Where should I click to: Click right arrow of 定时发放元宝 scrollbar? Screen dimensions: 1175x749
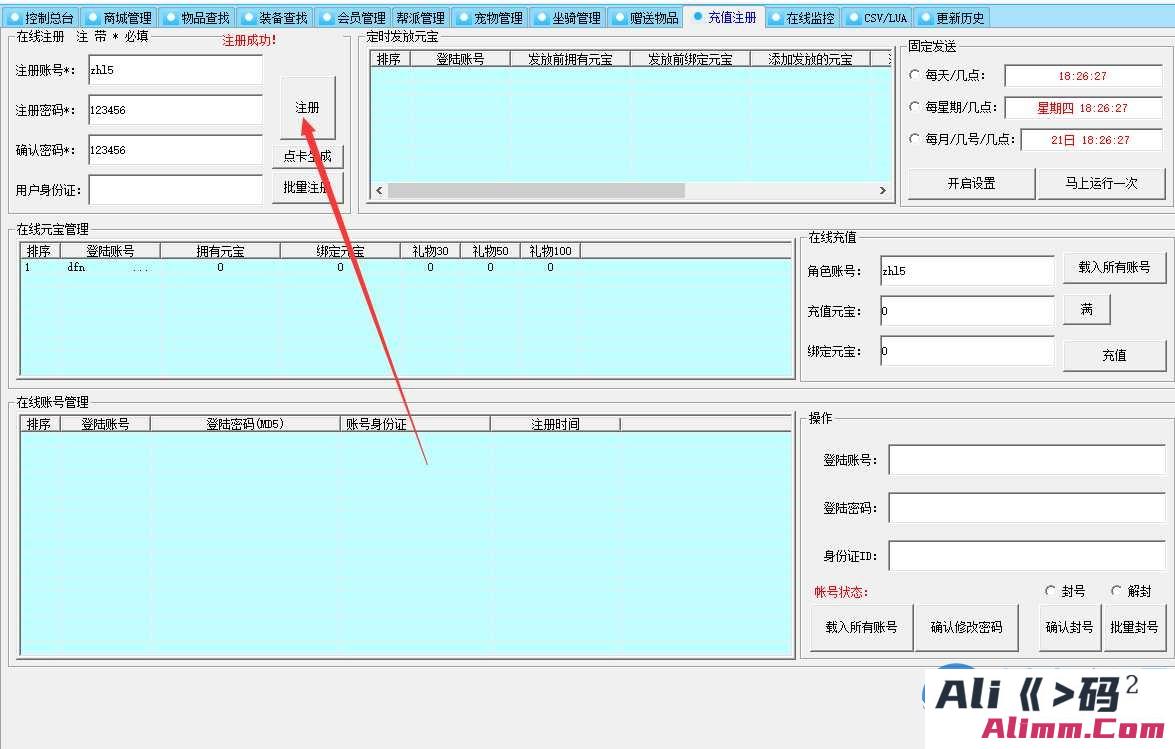883,190
